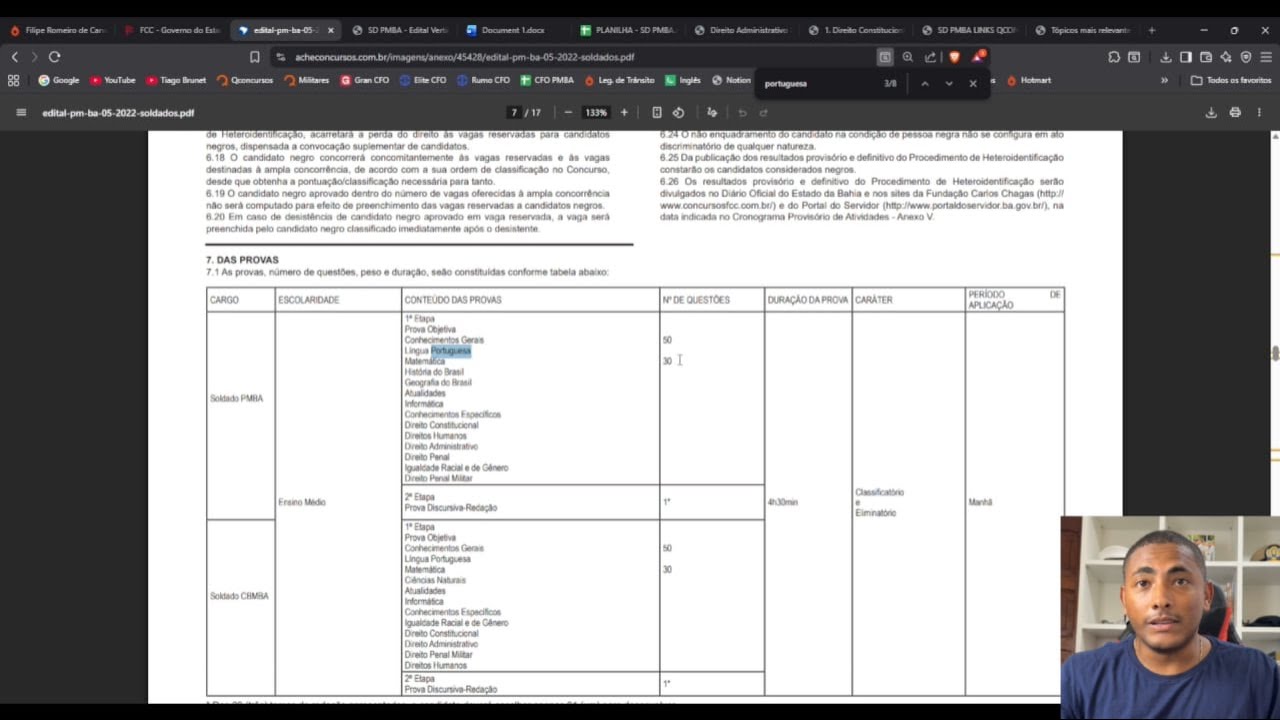Close the find bar
The width and height of the screenshot is (1280, 720).
(x=973, y=83)
